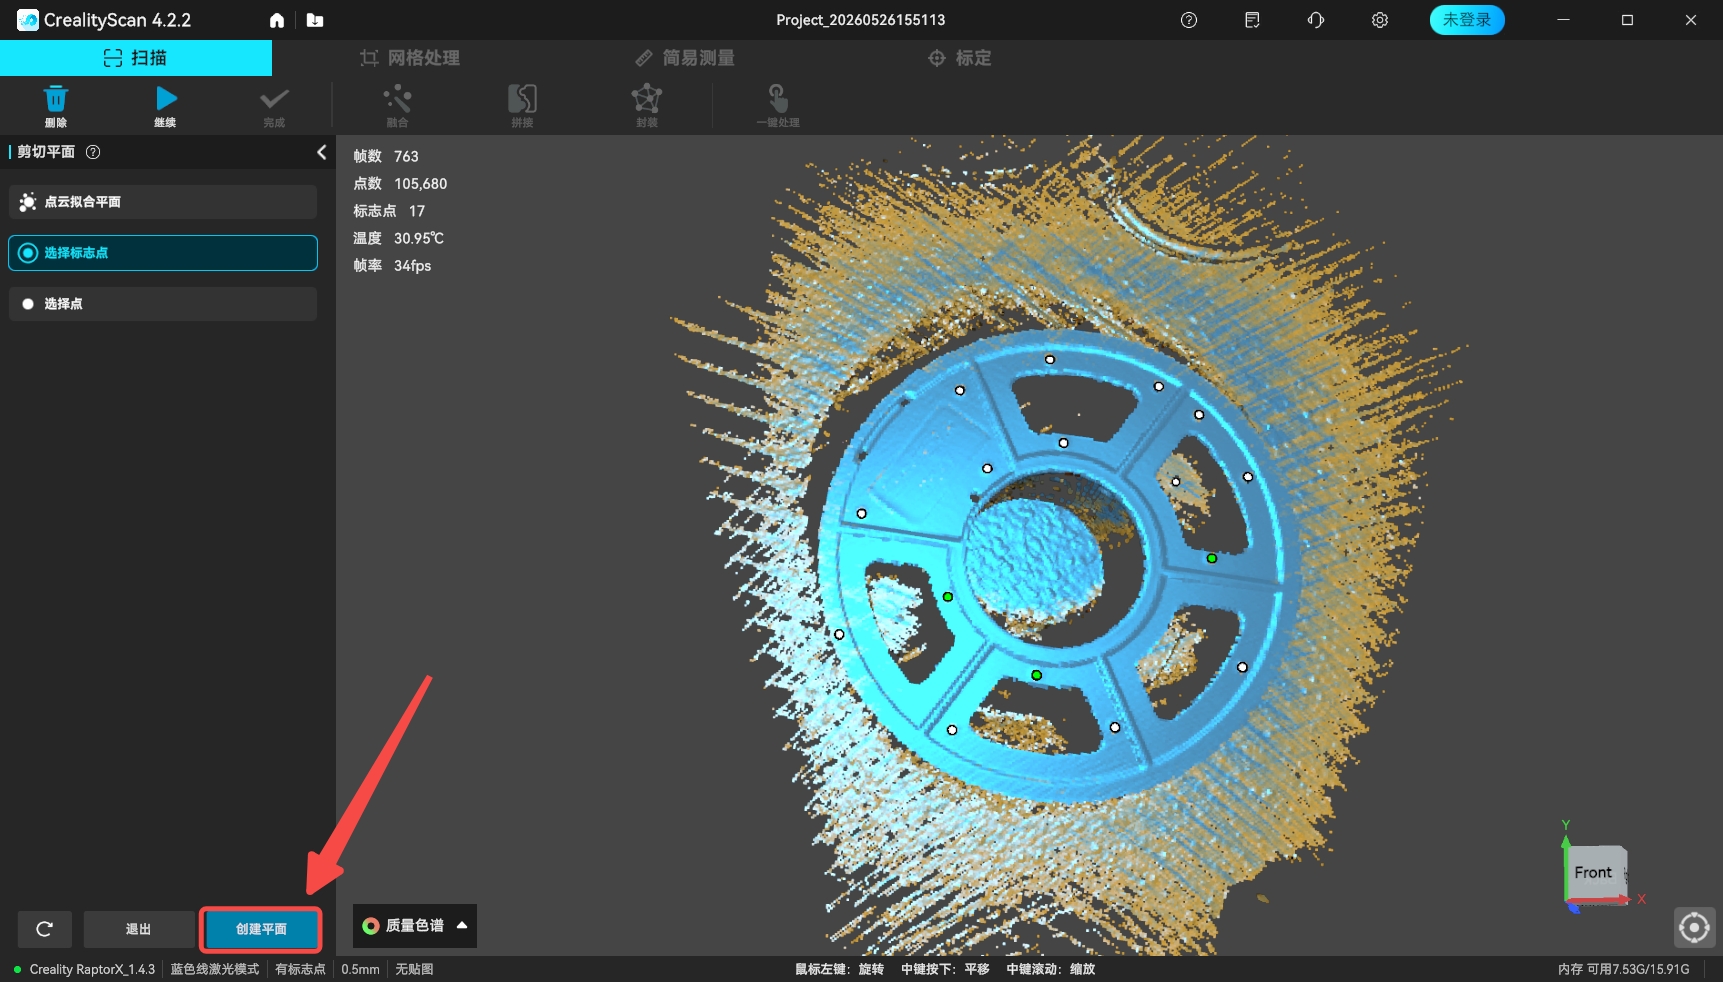
Task: Click Creality RaptorX_1.4.3 device status
Action: pos(85,969)
